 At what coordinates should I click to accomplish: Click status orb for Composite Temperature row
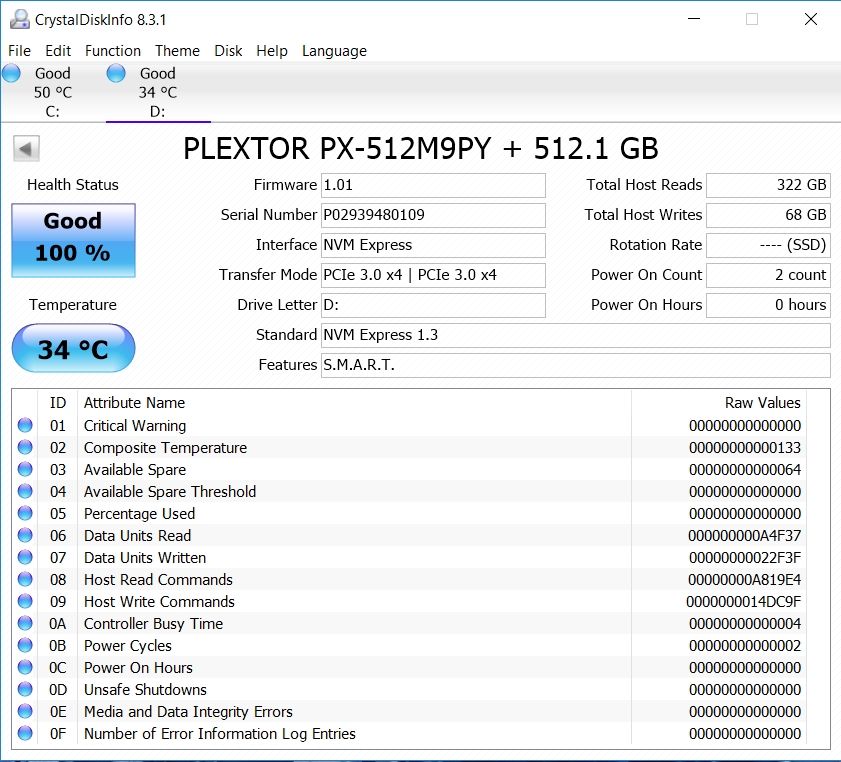click(x=25, y=448)
